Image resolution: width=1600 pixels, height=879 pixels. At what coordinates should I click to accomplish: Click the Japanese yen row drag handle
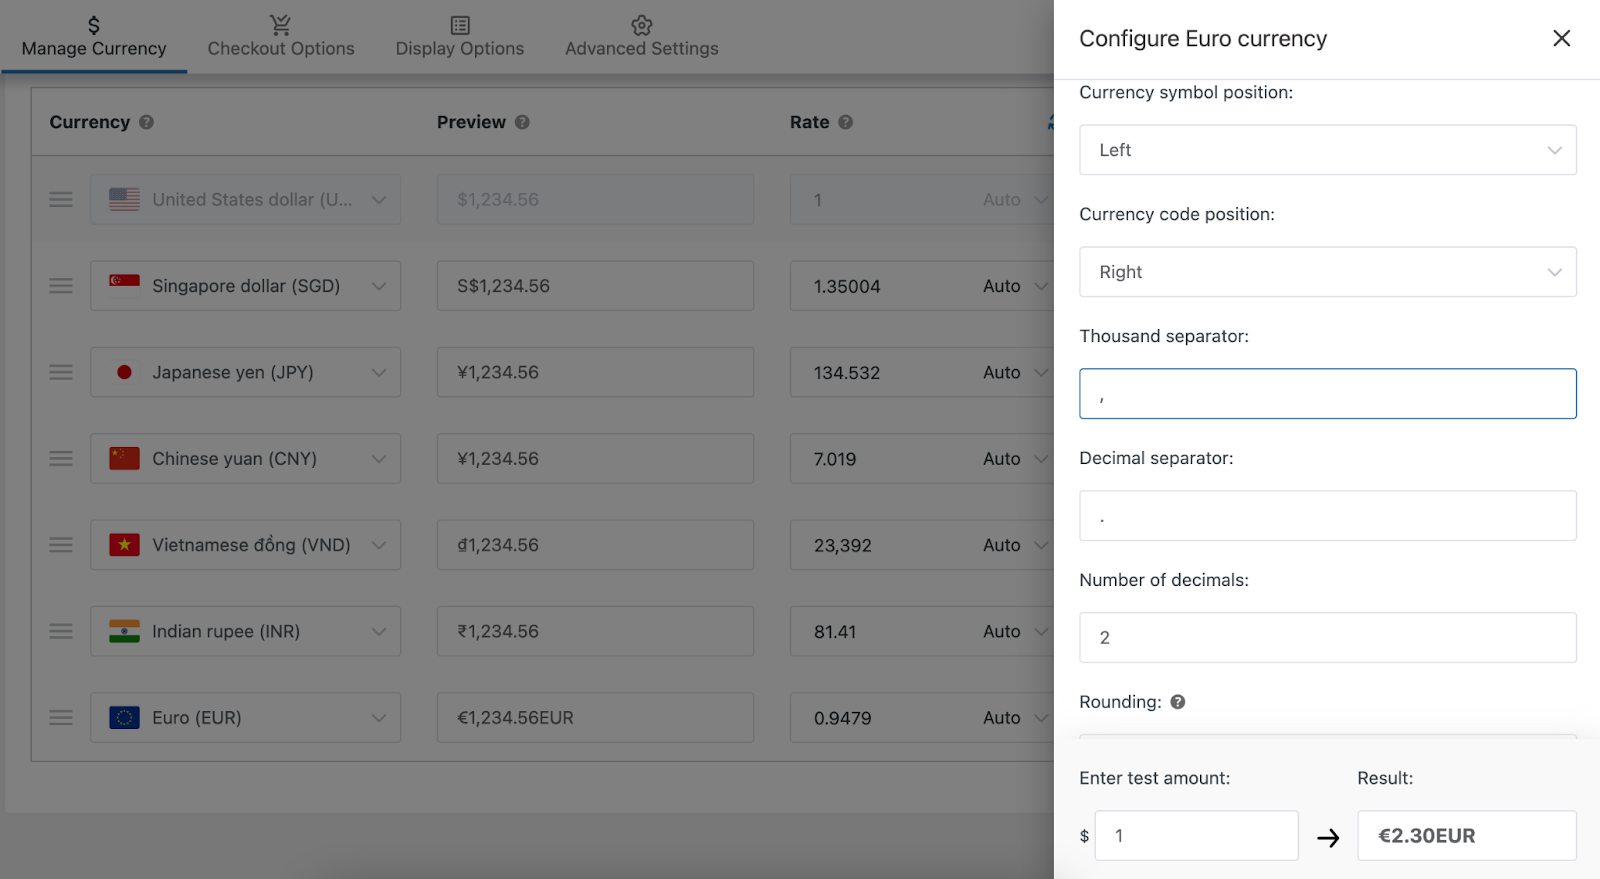click(61, 372)
